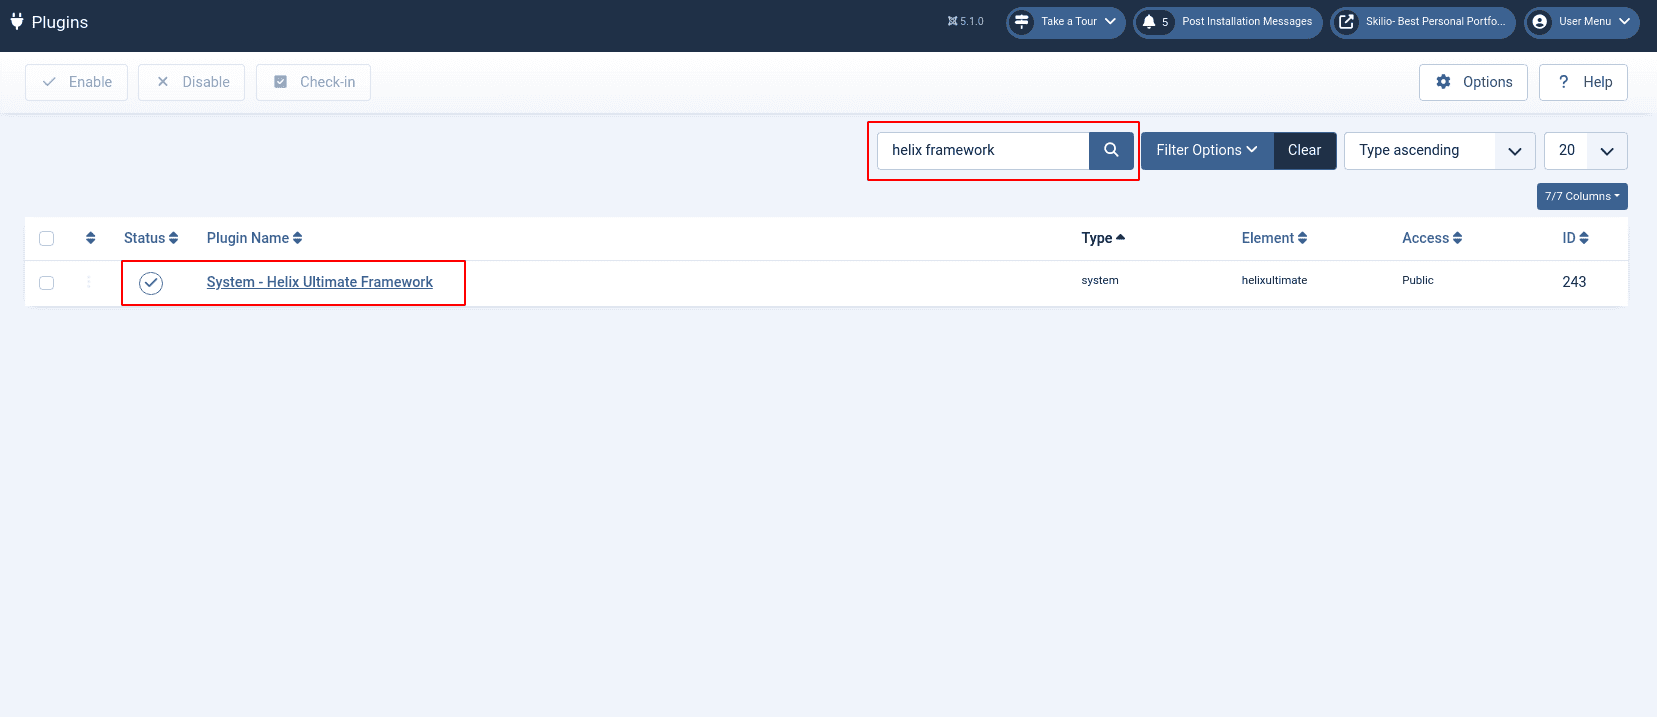This screenshot has width=1657, height=717.
Task: Select the Helix Ultimate Framework row checkbox
Action: coord(47,283)
